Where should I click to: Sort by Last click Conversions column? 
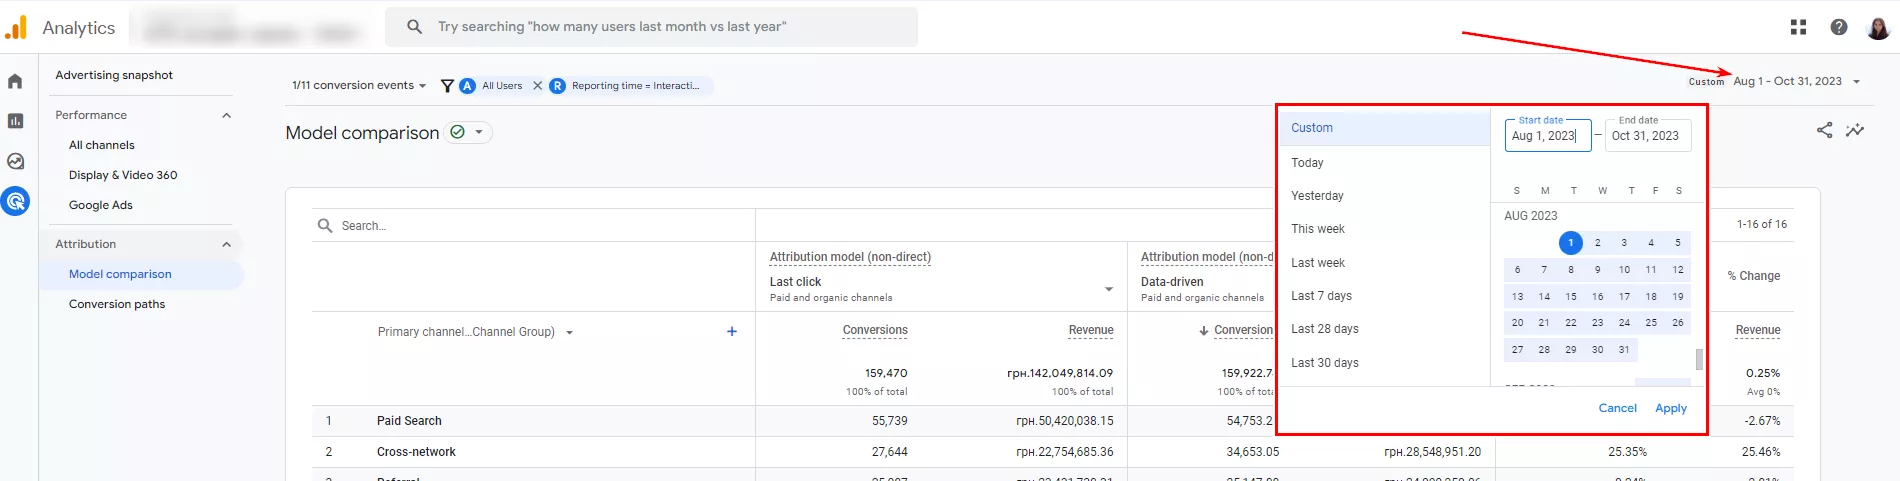coord(875,330)
